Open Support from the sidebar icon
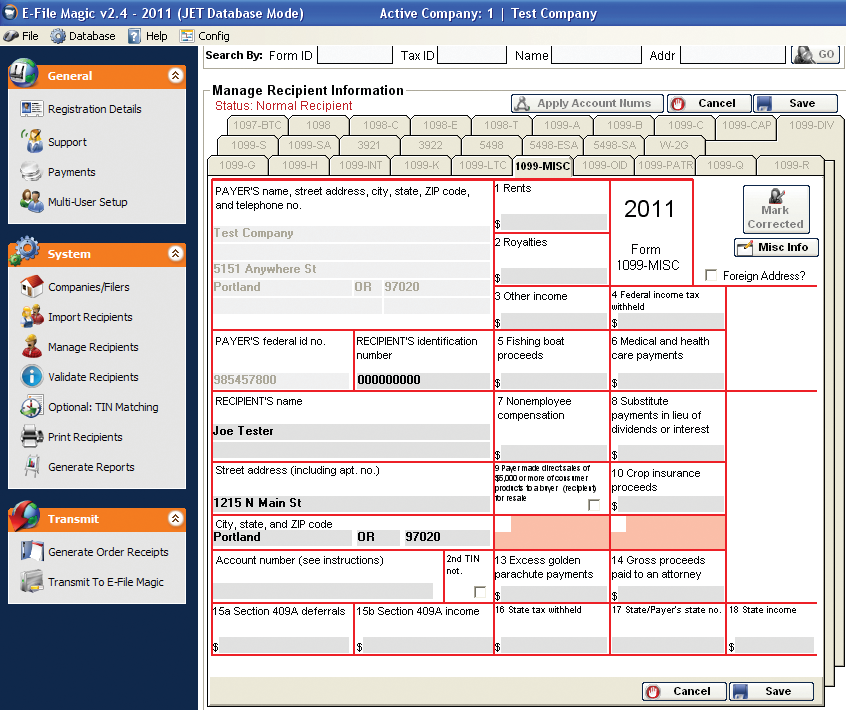Screen dimensions: 846x710 coord(31,142)
